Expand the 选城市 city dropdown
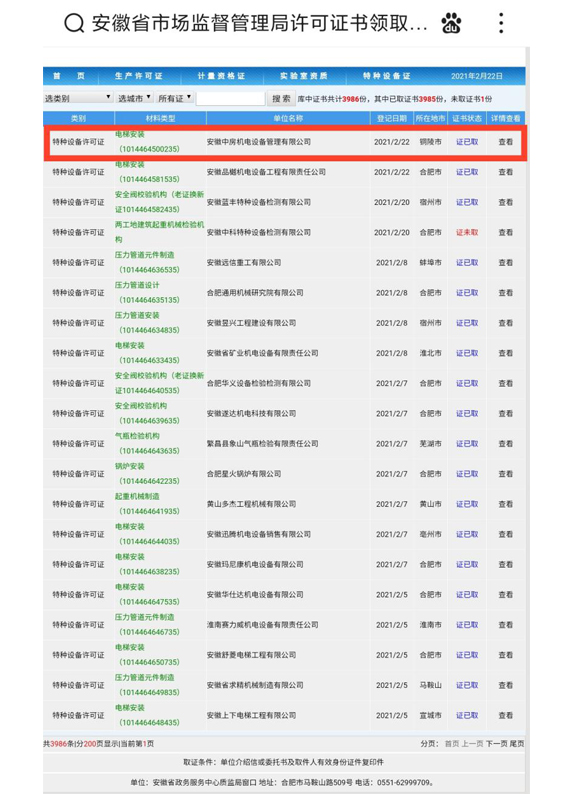The height and width of the screenshot is (794, 572). click(x=135, y=98)
